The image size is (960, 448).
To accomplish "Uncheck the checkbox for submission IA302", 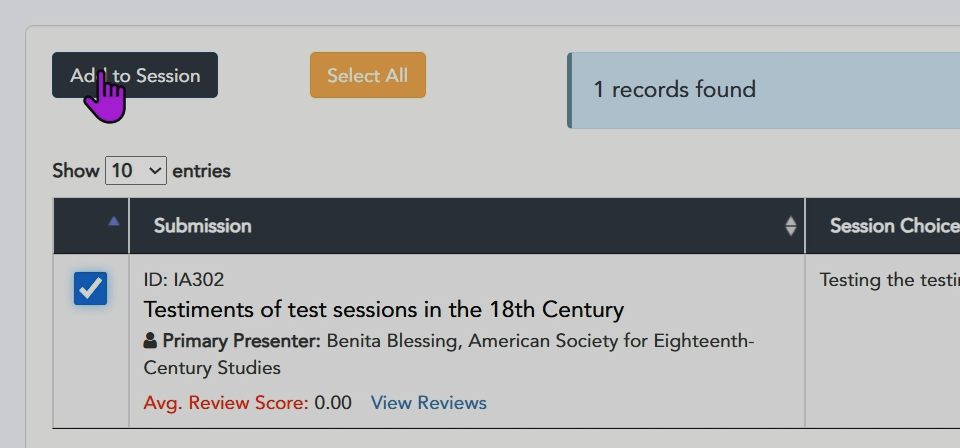I will click(x=90, y=289).
